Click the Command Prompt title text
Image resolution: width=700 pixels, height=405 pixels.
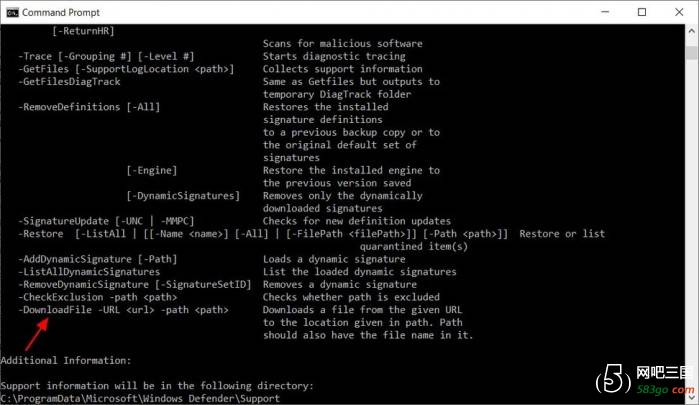pos(61,13)
